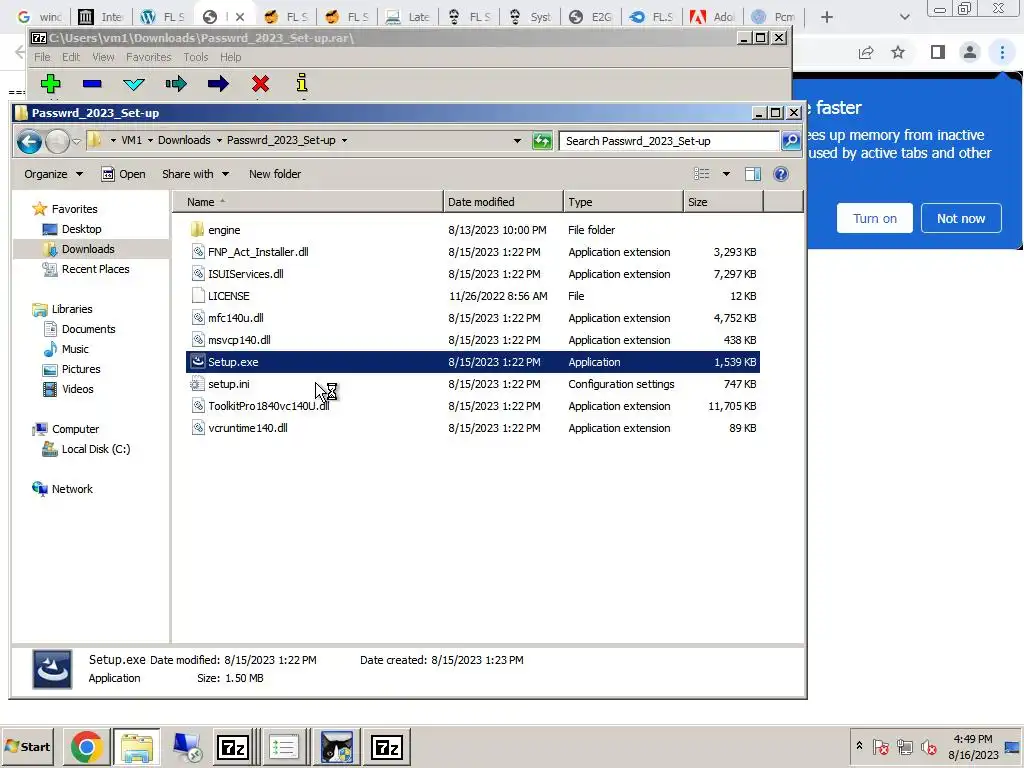Open Chrome from the taskbar

point(86,747)
